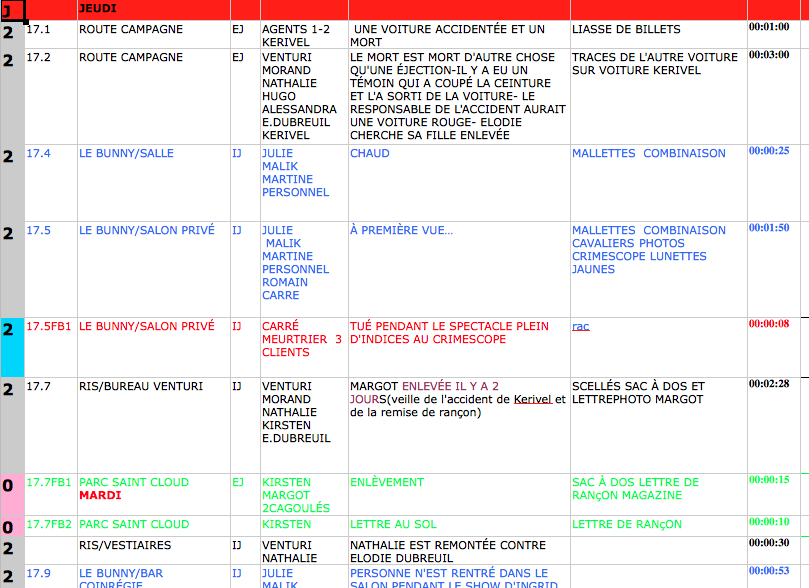
Task: Select blue LE BUNNY/SALON PRIVÉ cell
Action: click(x=154, y=269)
